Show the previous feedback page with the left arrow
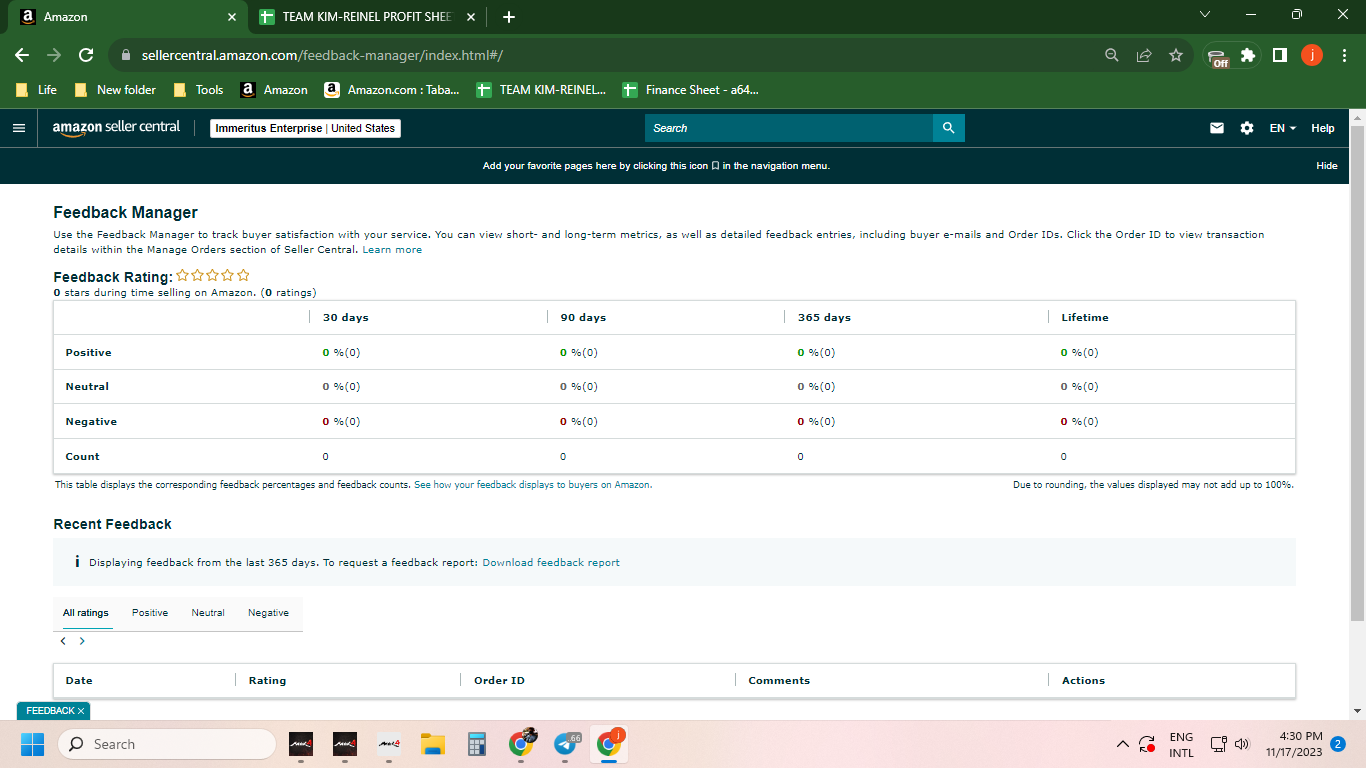1366x768 pixels. pyautogui.click(x=63, y=641)
